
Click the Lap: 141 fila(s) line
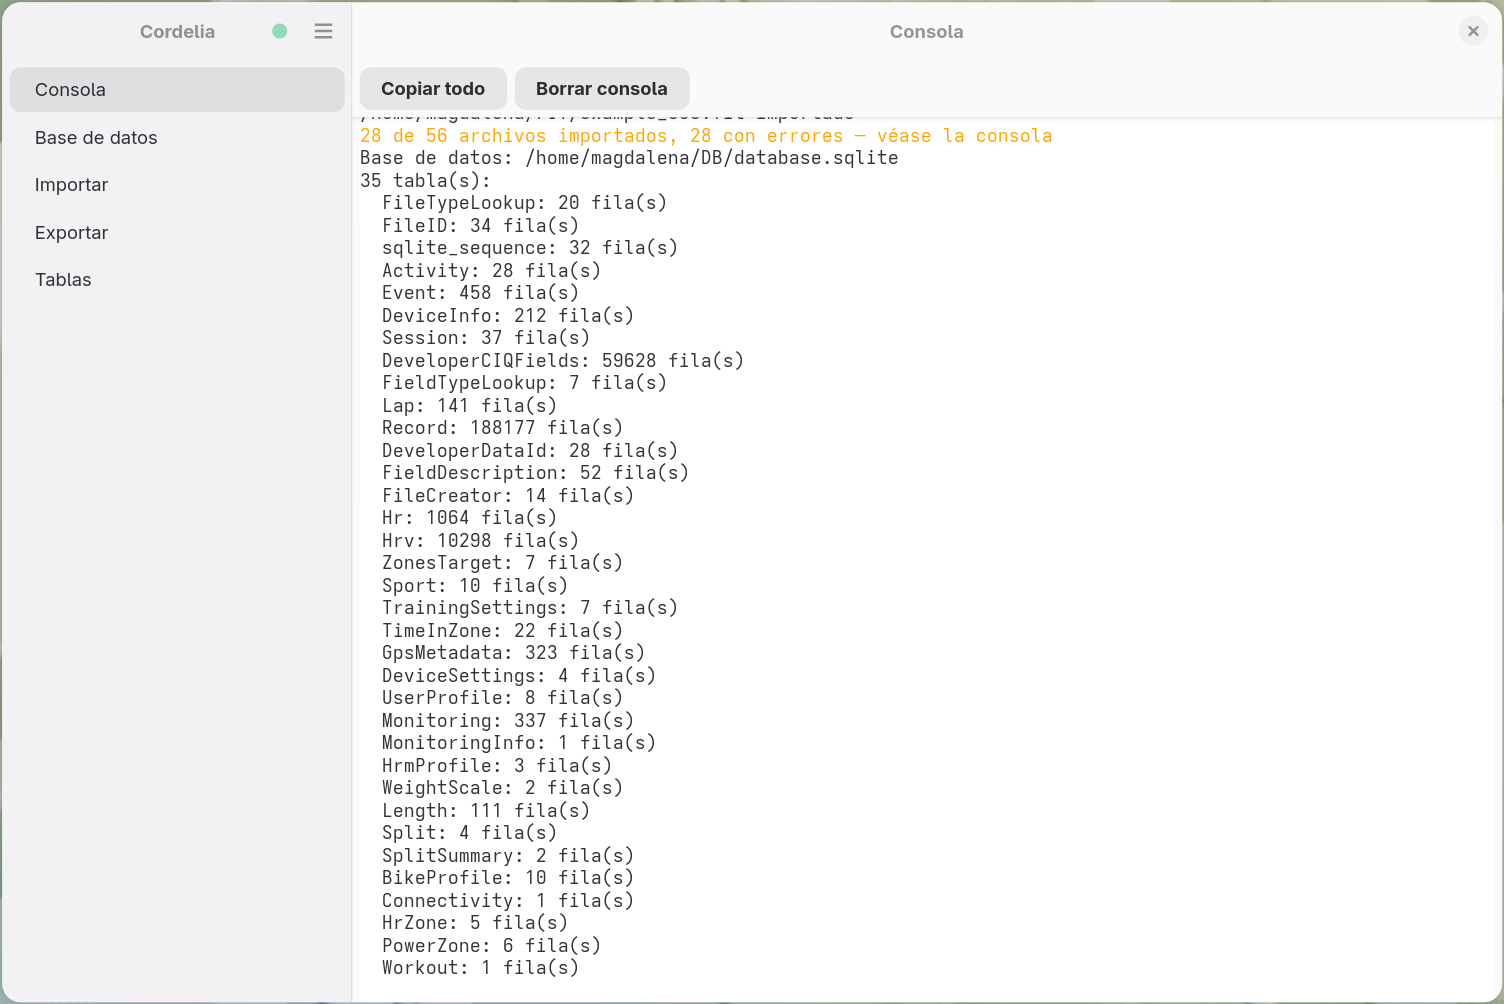tap(469, 406)
